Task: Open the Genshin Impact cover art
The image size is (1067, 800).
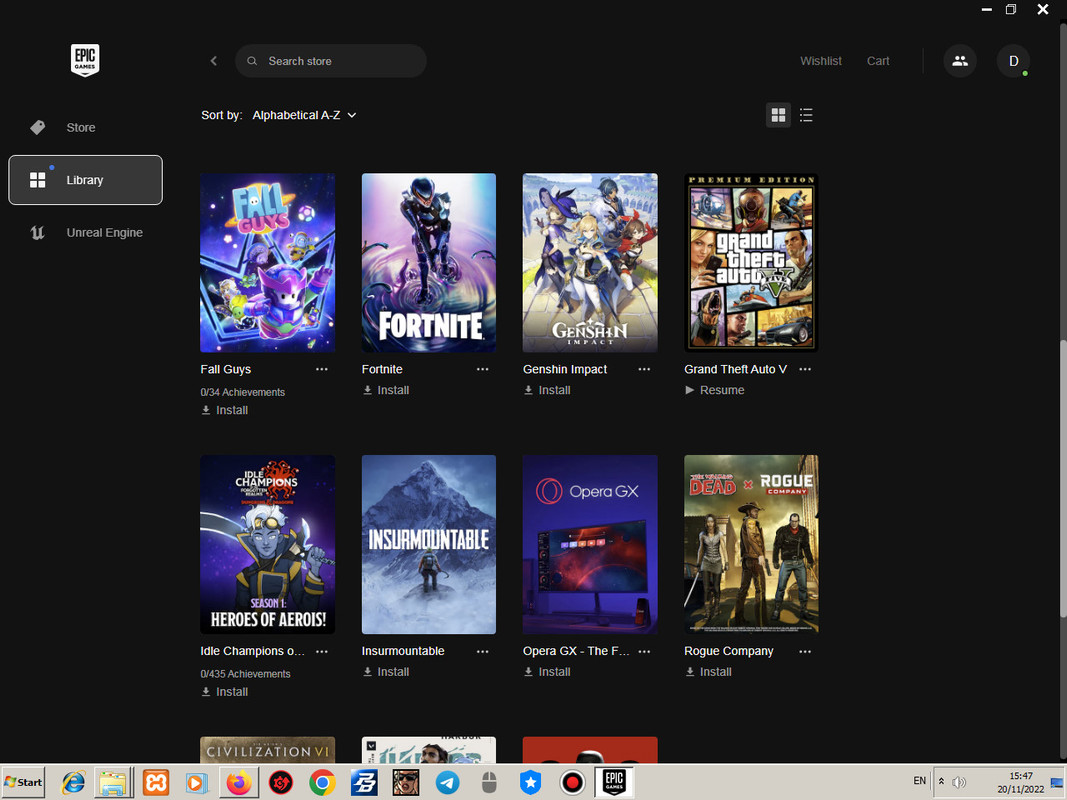Action: (x=590, y=263)
